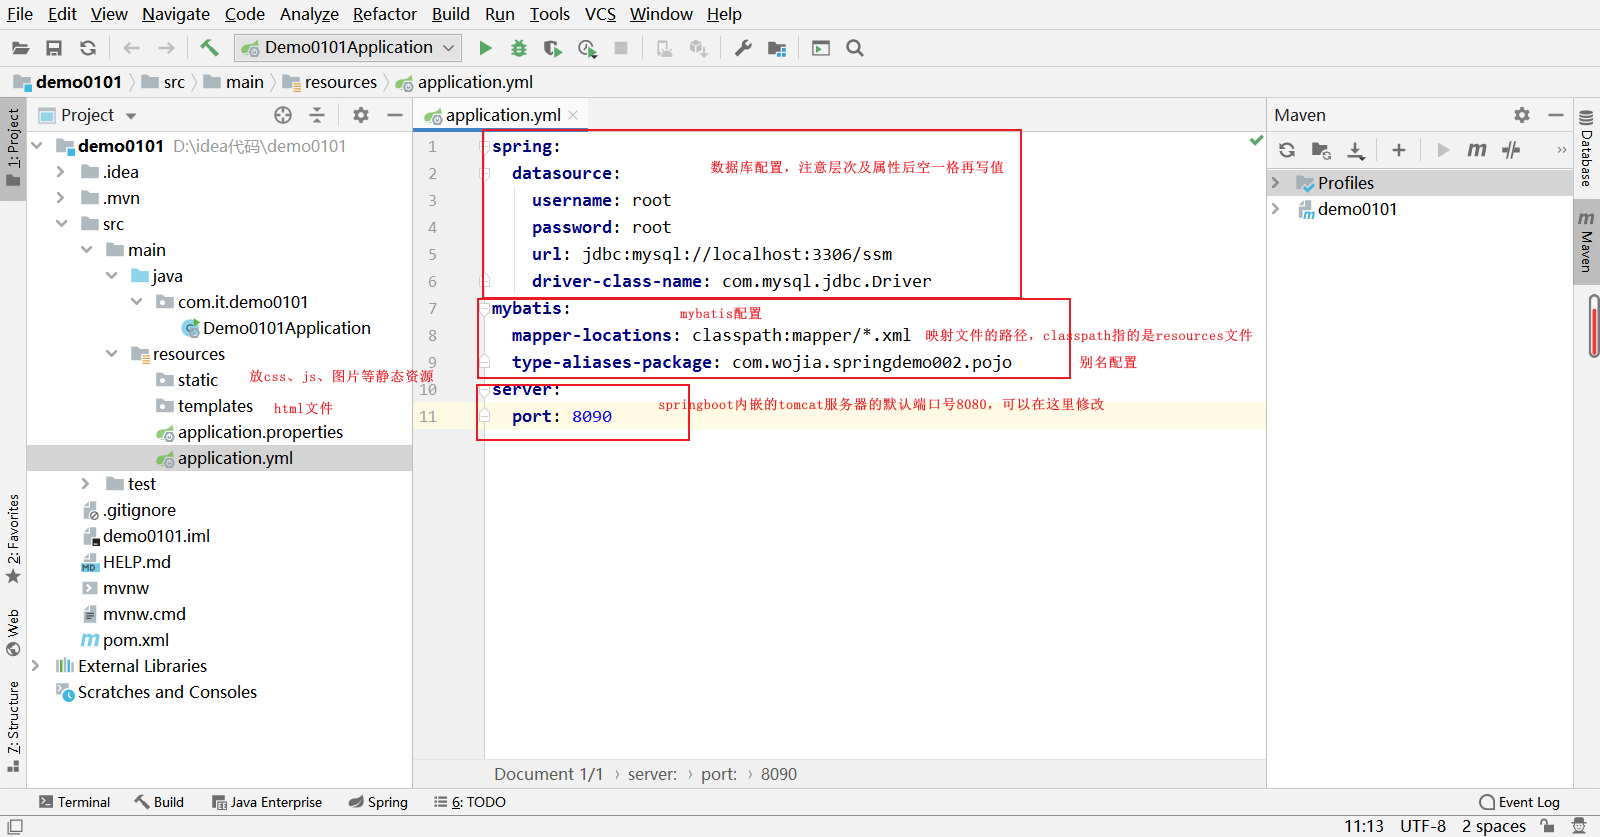Toggle the Database side tool window
Image resolution: width=1600 pixels, height=837 pixels.
coord(1586,148)
